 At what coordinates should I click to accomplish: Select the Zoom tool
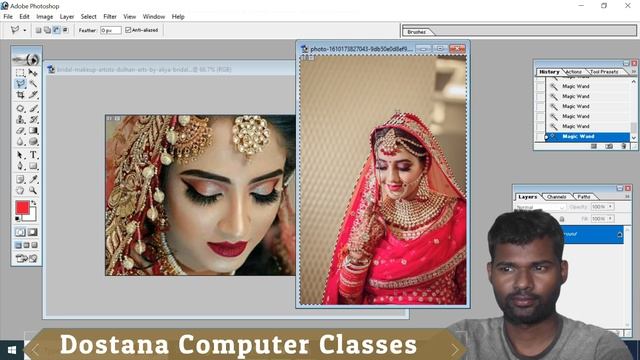(33, 190)
